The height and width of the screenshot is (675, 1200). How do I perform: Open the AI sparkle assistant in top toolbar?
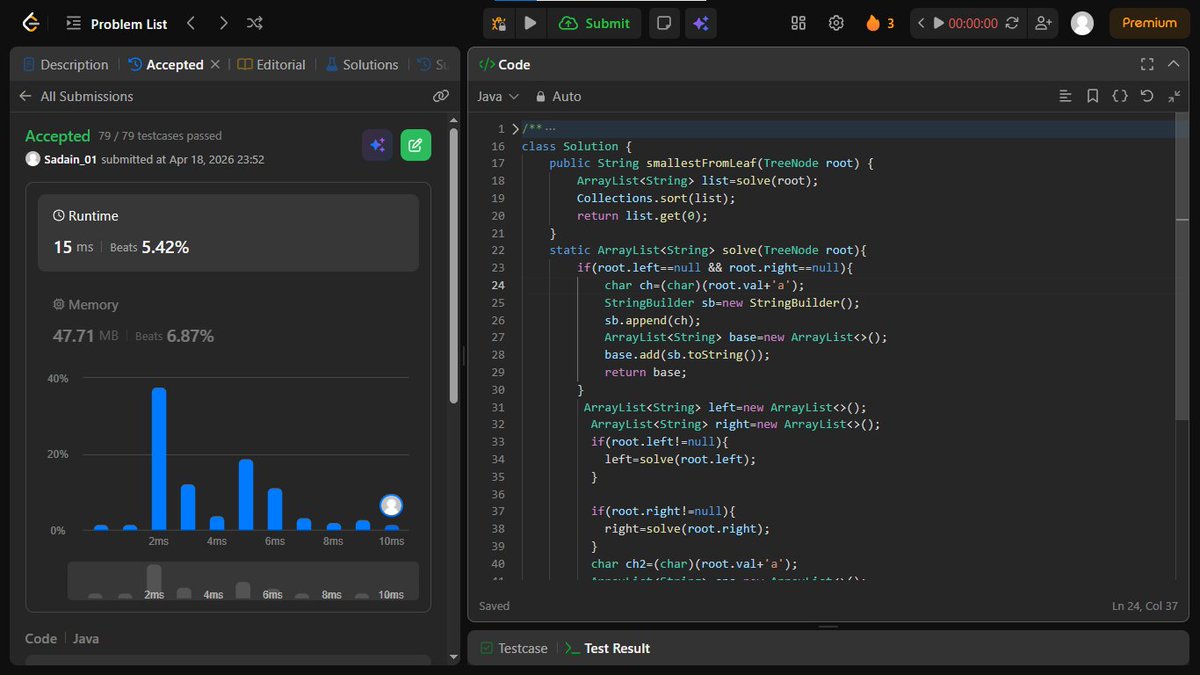point(701,23)
